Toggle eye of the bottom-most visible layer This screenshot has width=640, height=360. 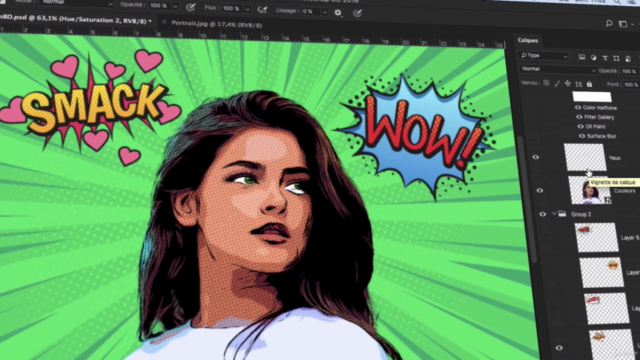click(559, 348)
